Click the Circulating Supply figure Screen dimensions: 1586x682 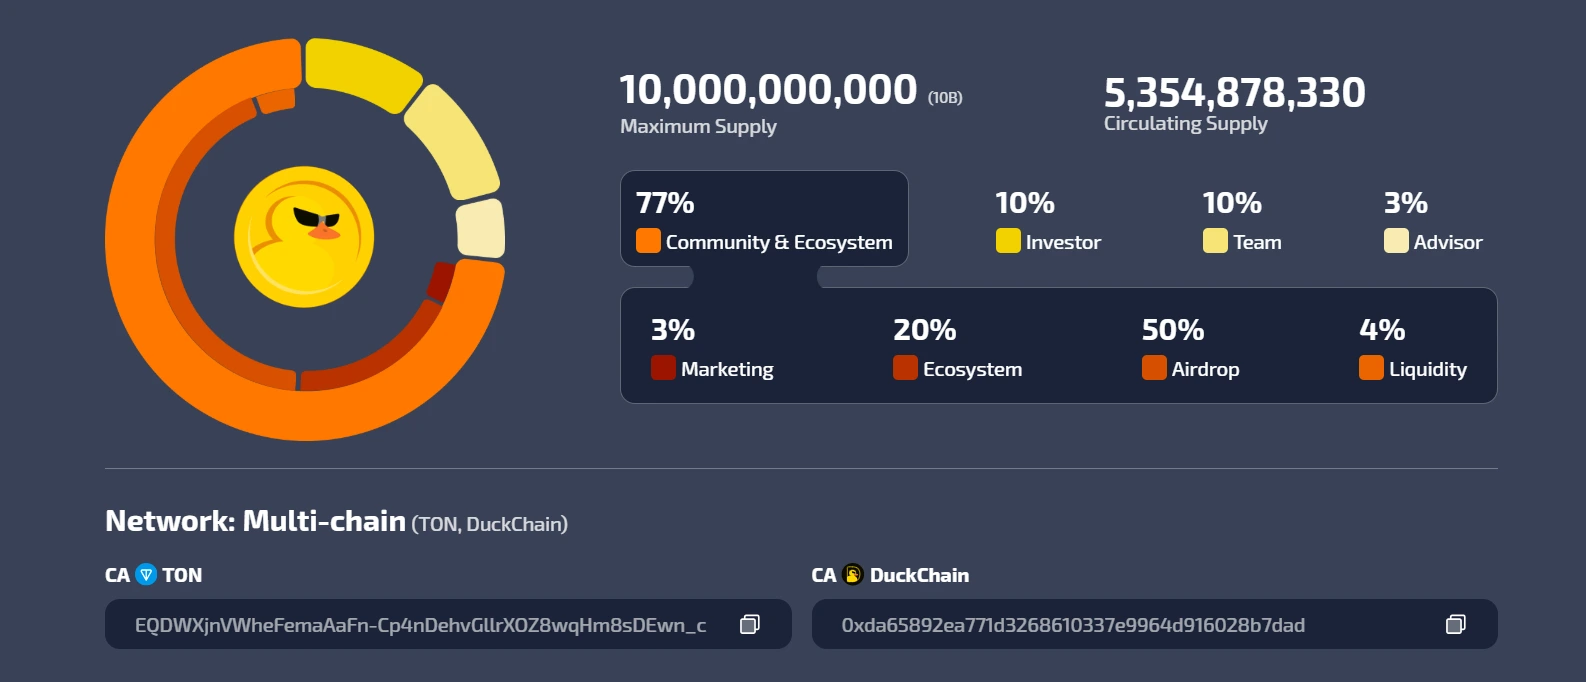pyautogui.click(x=1234, y=93)
